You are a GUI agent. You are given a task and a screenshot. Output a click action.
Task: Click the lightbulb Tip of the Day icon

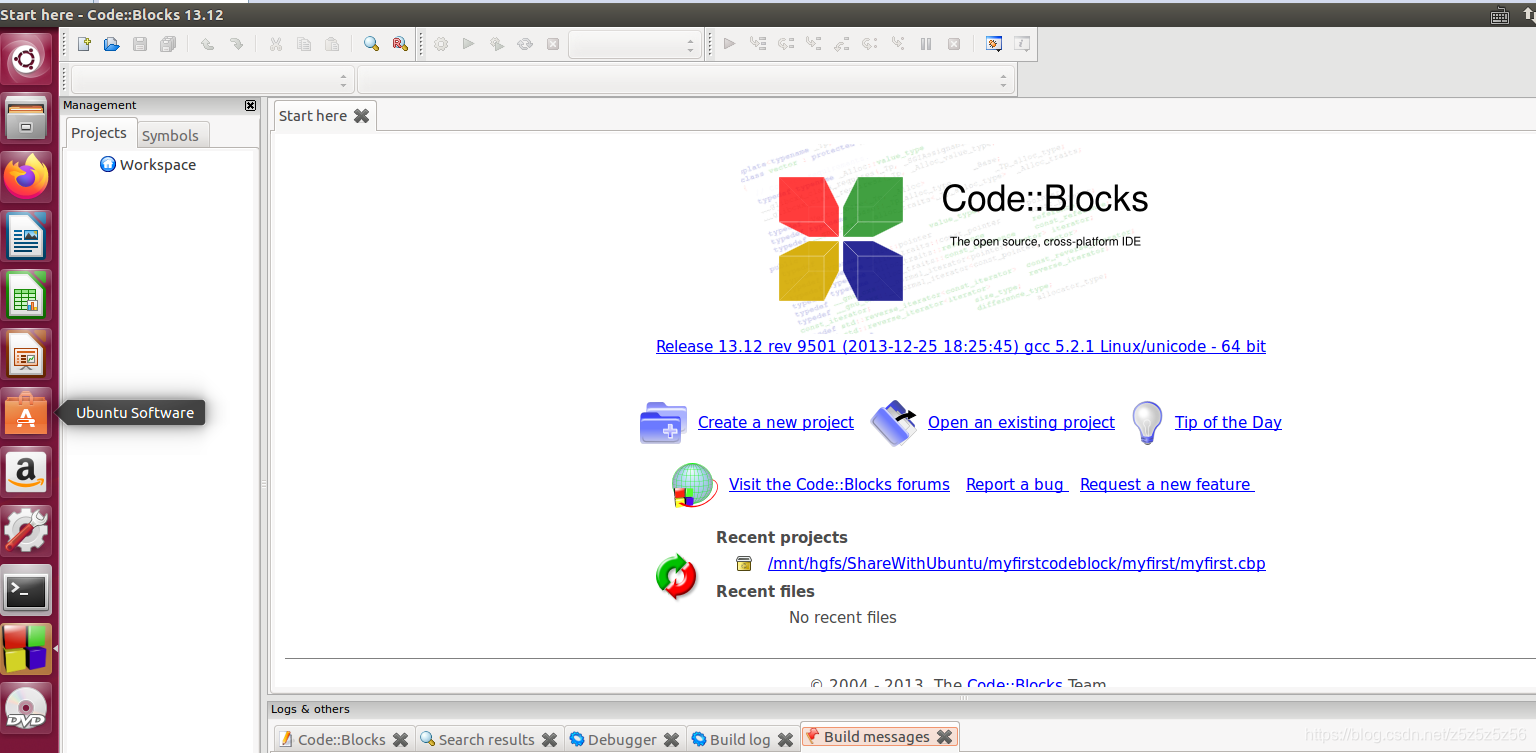point(1147,423)
